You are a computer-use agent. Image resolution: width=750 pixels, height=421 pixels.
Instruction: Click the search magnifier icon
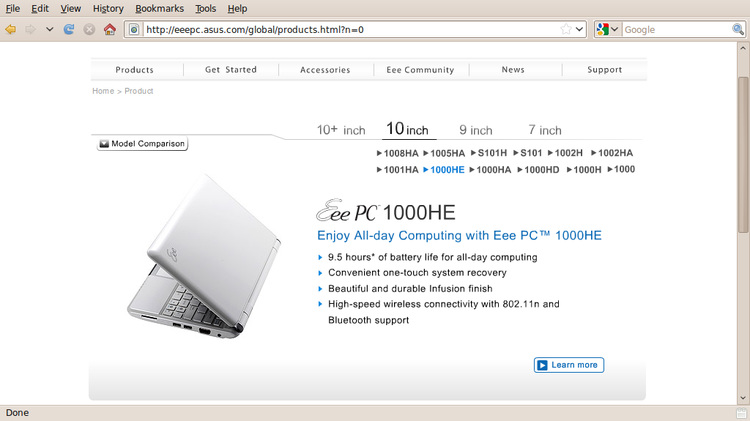(738, 29)
